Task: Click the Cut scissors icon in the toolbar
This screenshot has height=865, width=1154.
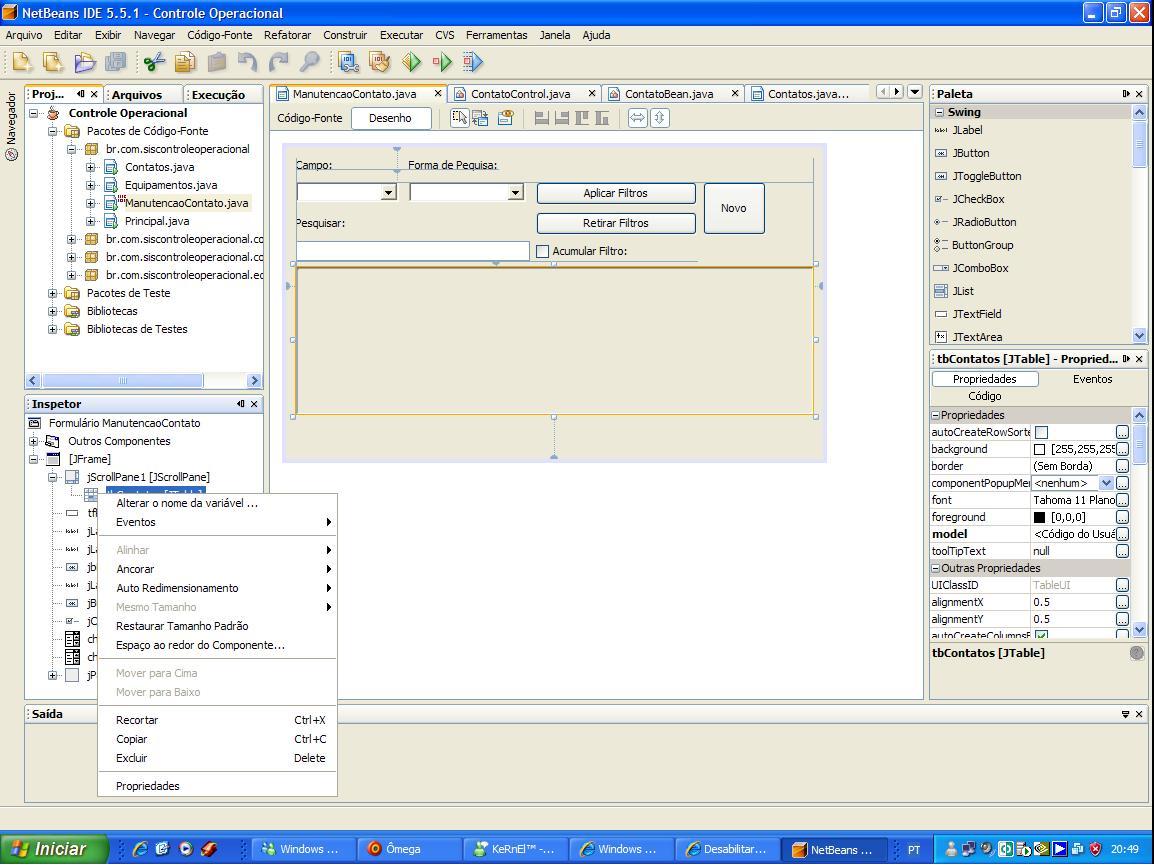Action: tap(154, 63)
